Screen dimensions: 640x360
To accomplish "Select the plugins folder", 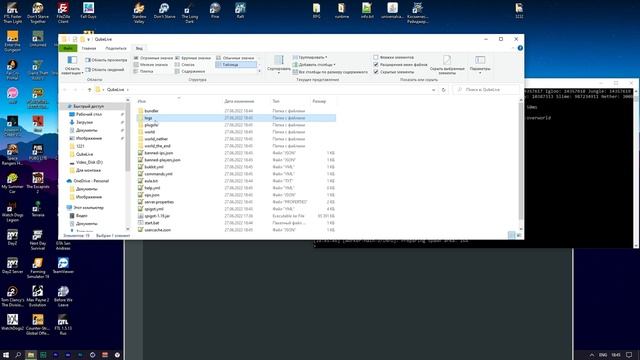I will pos(151,125).
